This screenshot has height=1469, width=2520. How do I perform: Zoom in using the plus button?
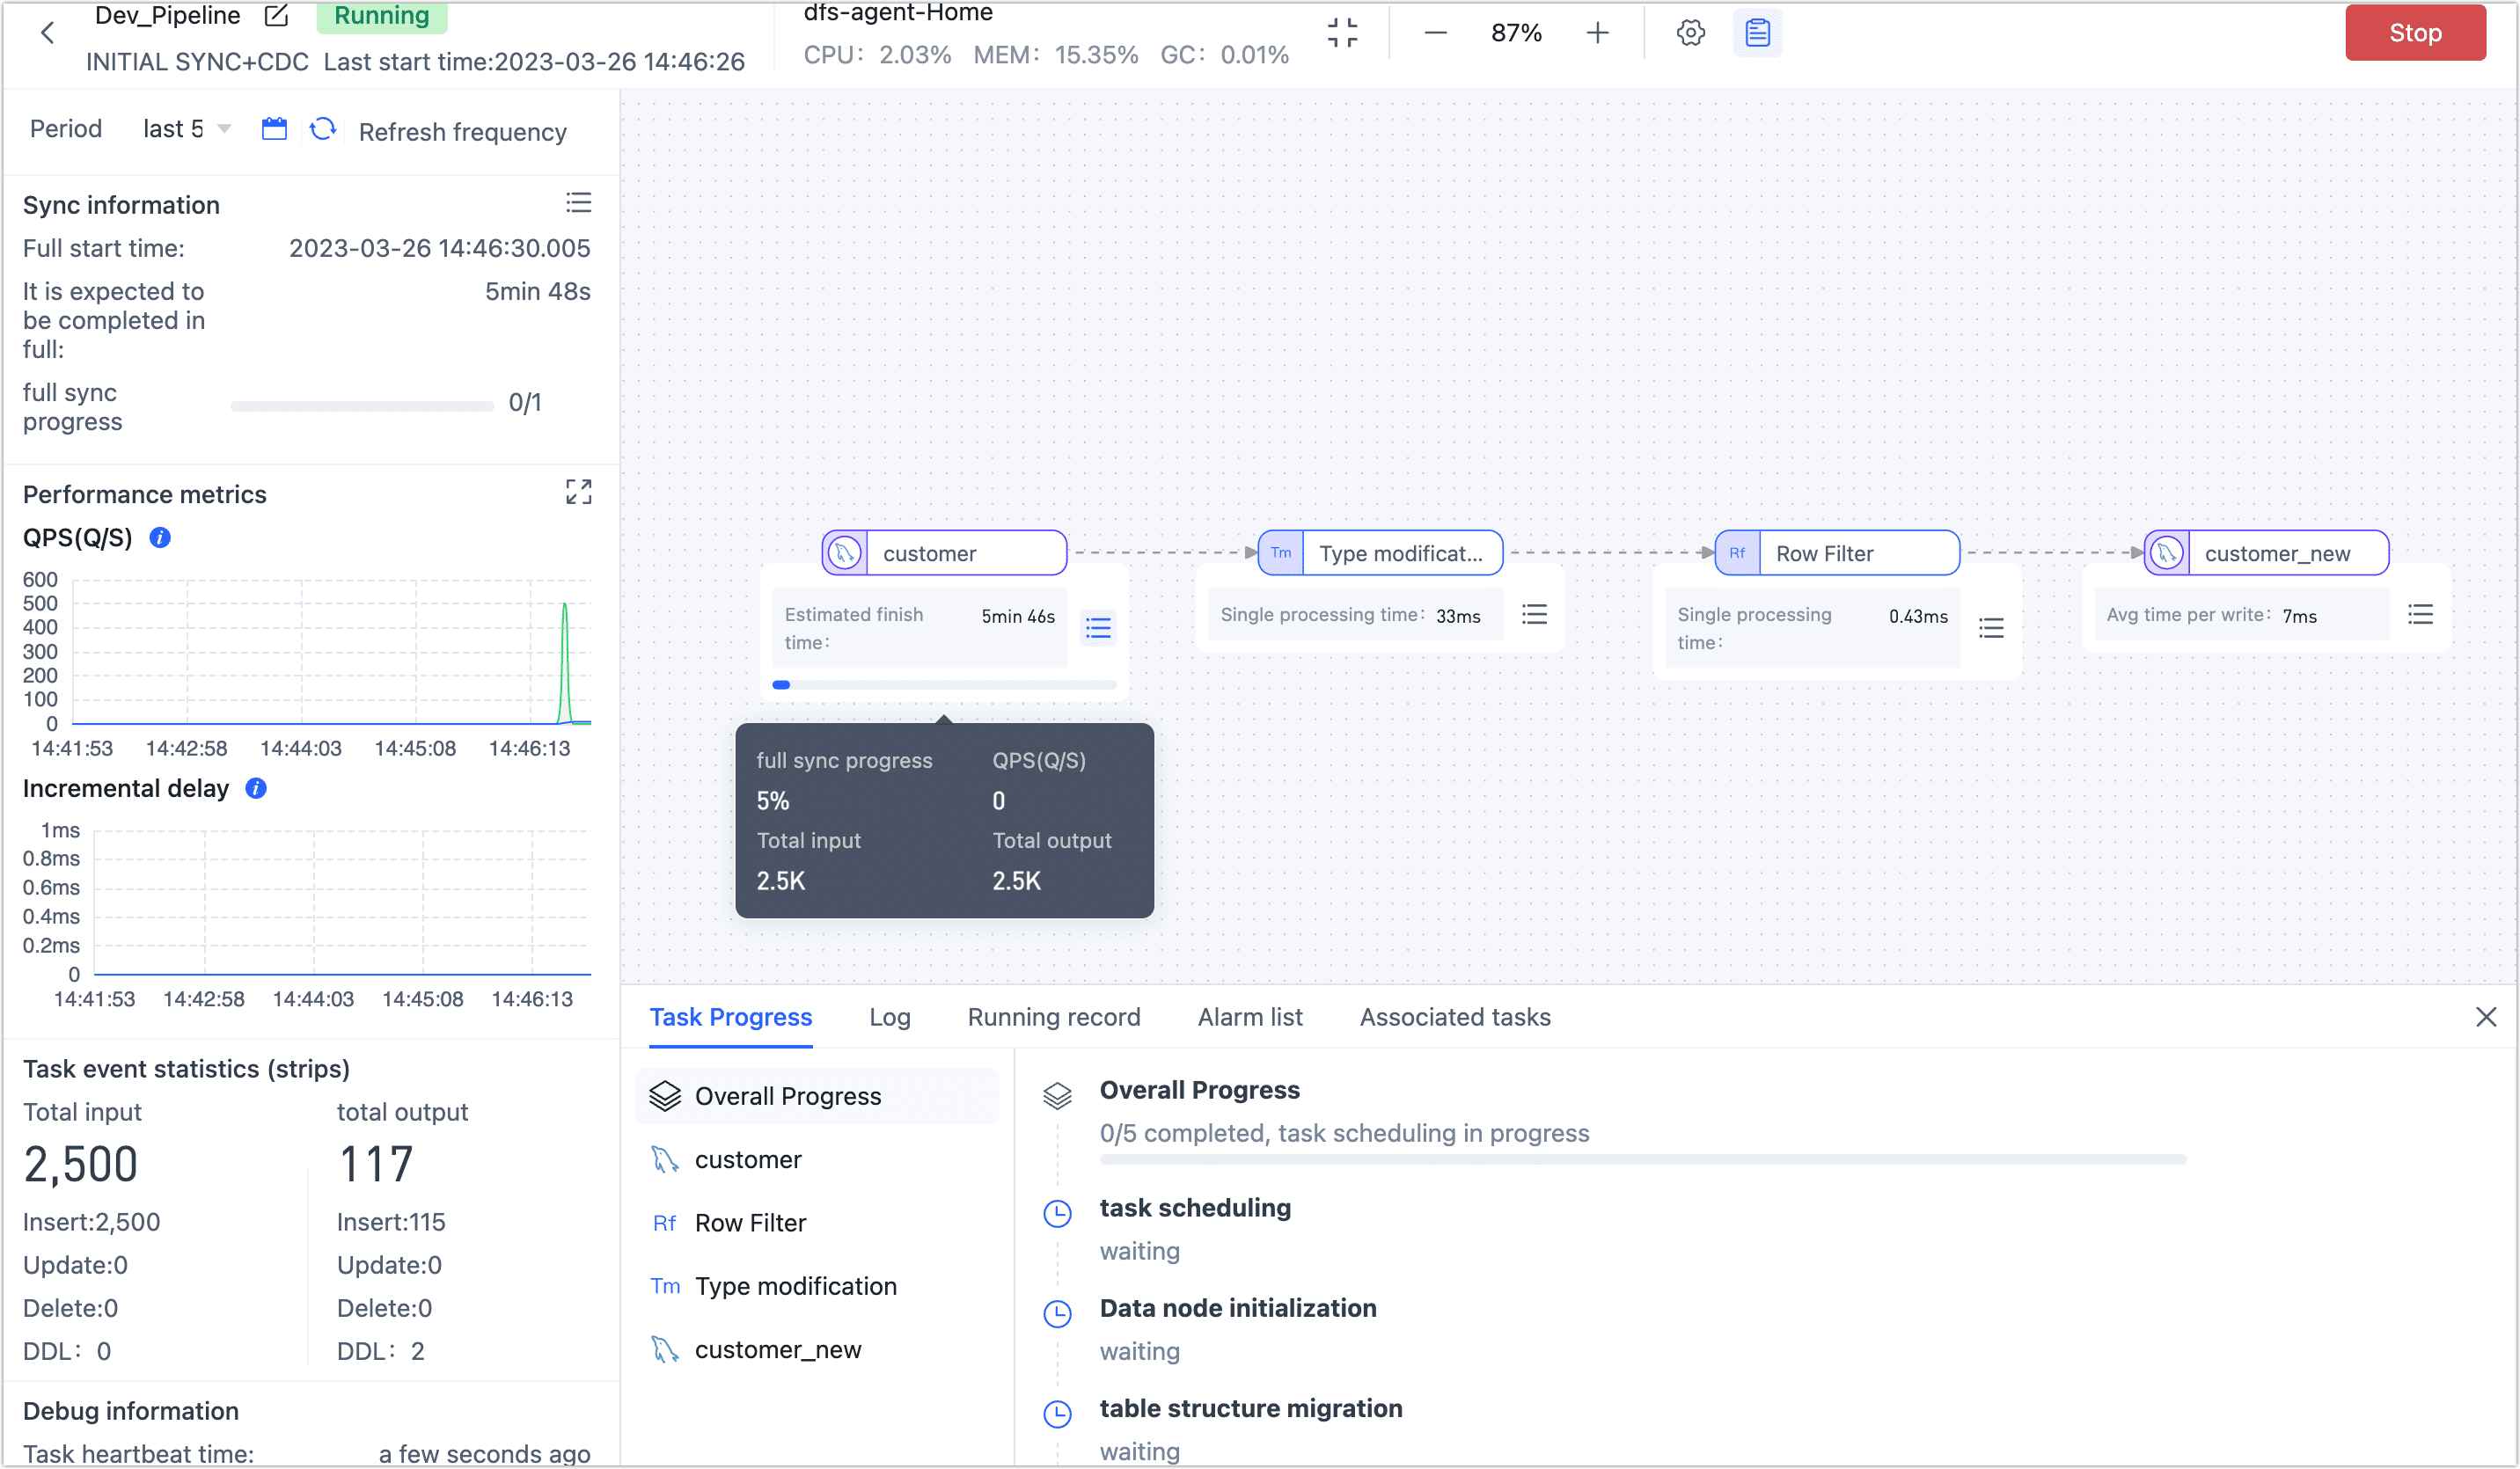[1597, 32]
